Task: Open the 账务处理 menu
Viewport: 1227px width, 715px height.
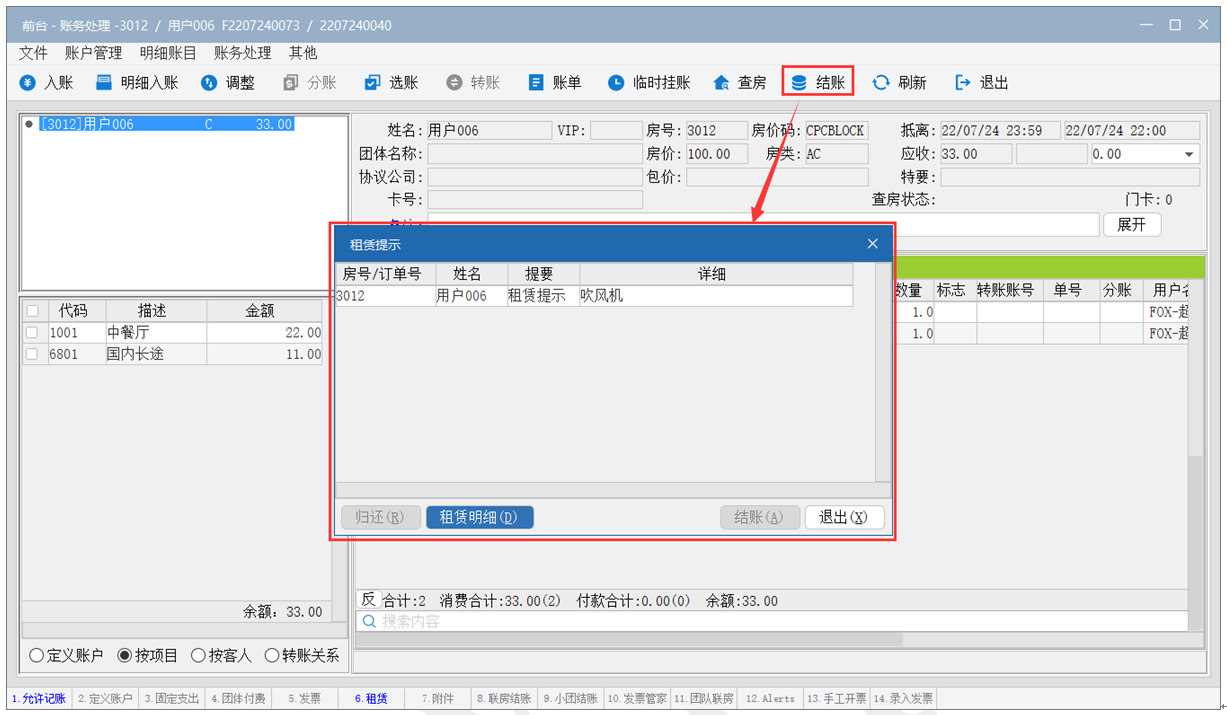Action: click(243, 53)
